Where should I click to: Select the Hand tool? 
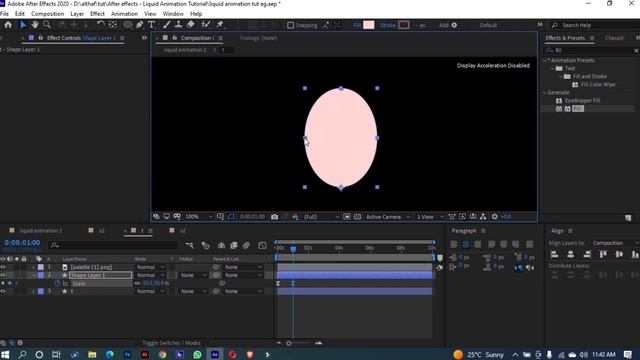[x=35, y=25]
